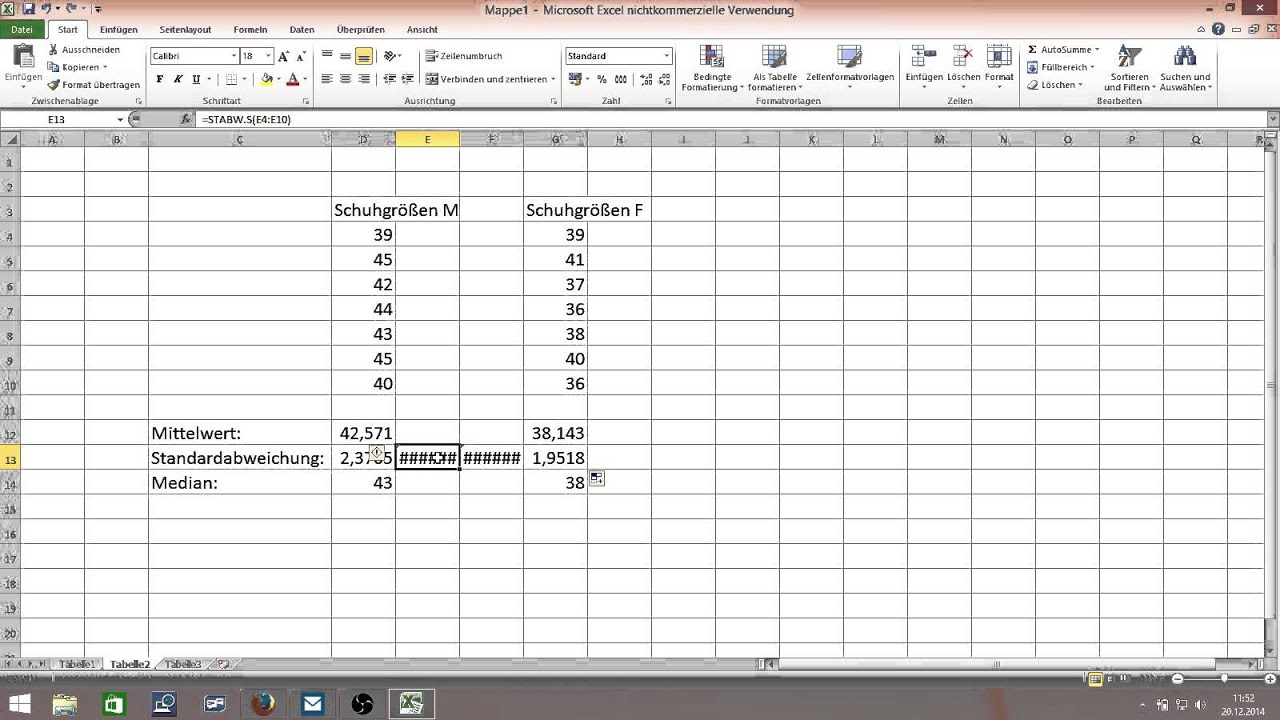Screen dimensions: 1280x720
Task: Open Bedingte Formatierung menu
Action: click(712, 68)
